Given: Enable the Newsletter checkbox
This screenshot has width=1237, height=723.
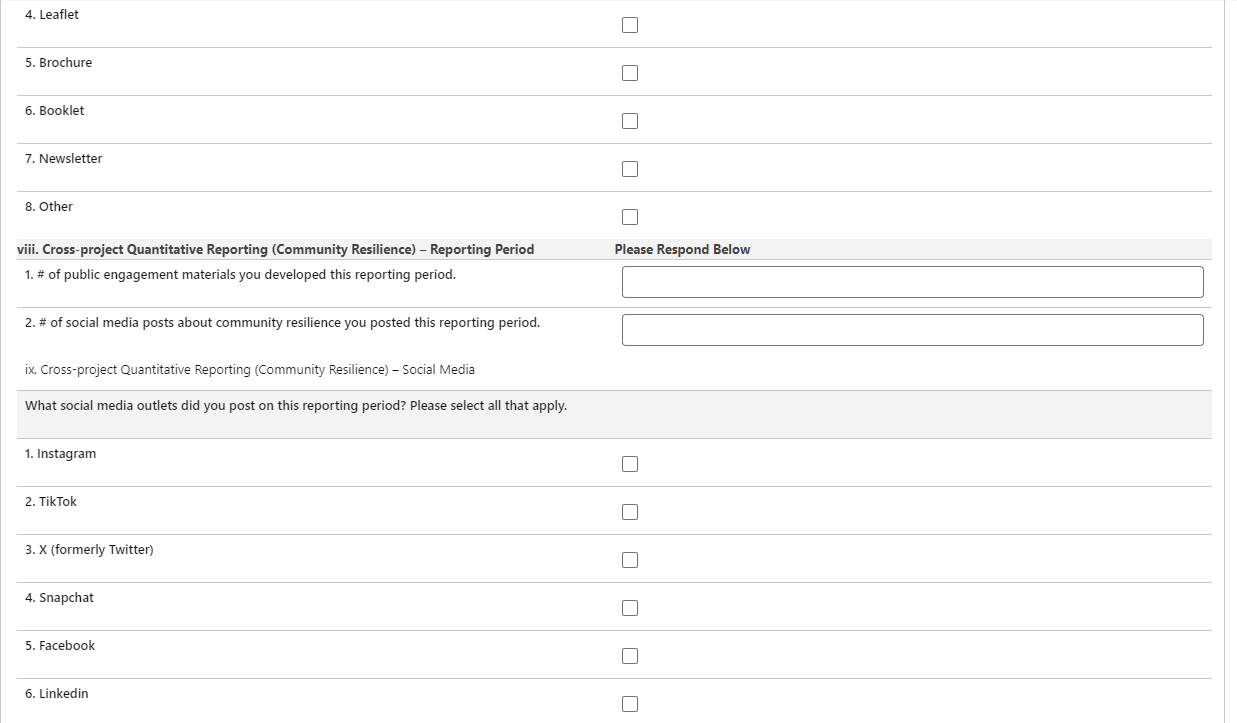Looking at the screenshot, I should [x=630, y=169].
